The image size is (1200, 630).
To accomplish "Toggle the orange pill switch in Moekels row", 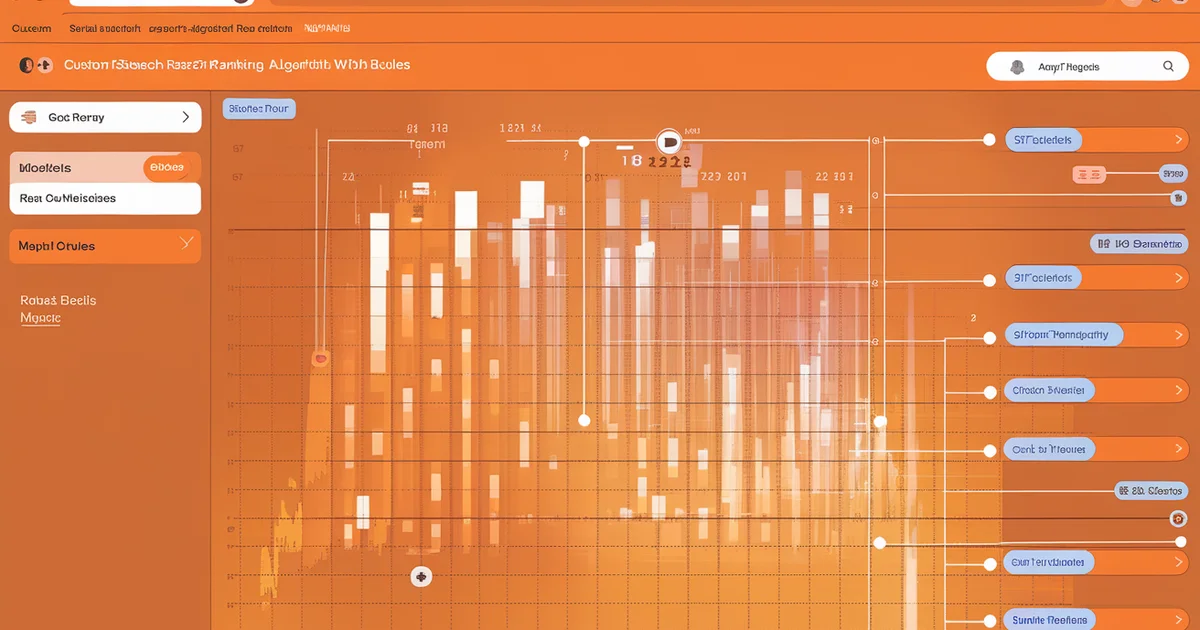I will coord(168,168).
